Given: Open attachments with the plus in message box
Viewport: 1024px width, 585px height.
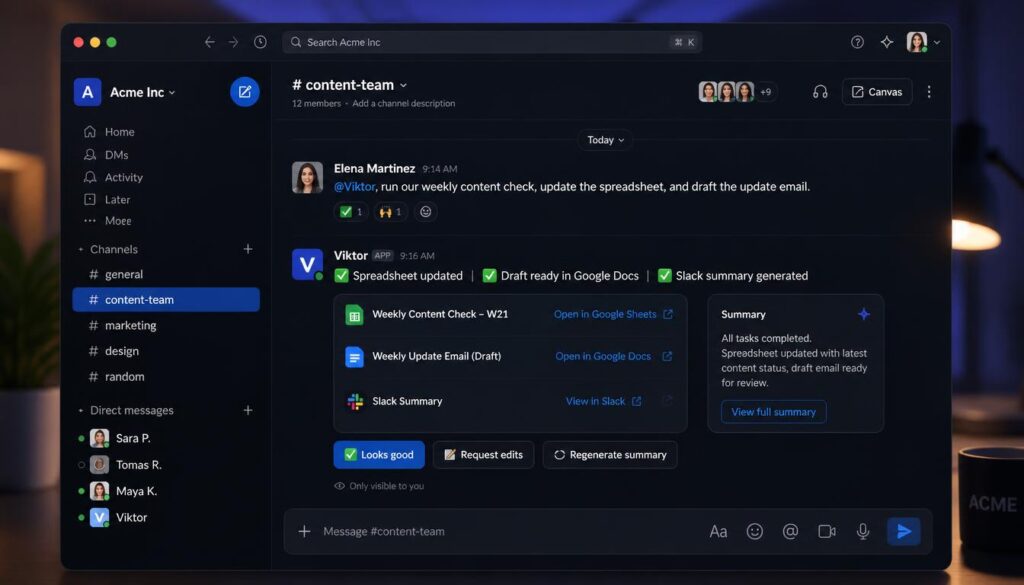Looking at the screenshot, I should [304, 531].
